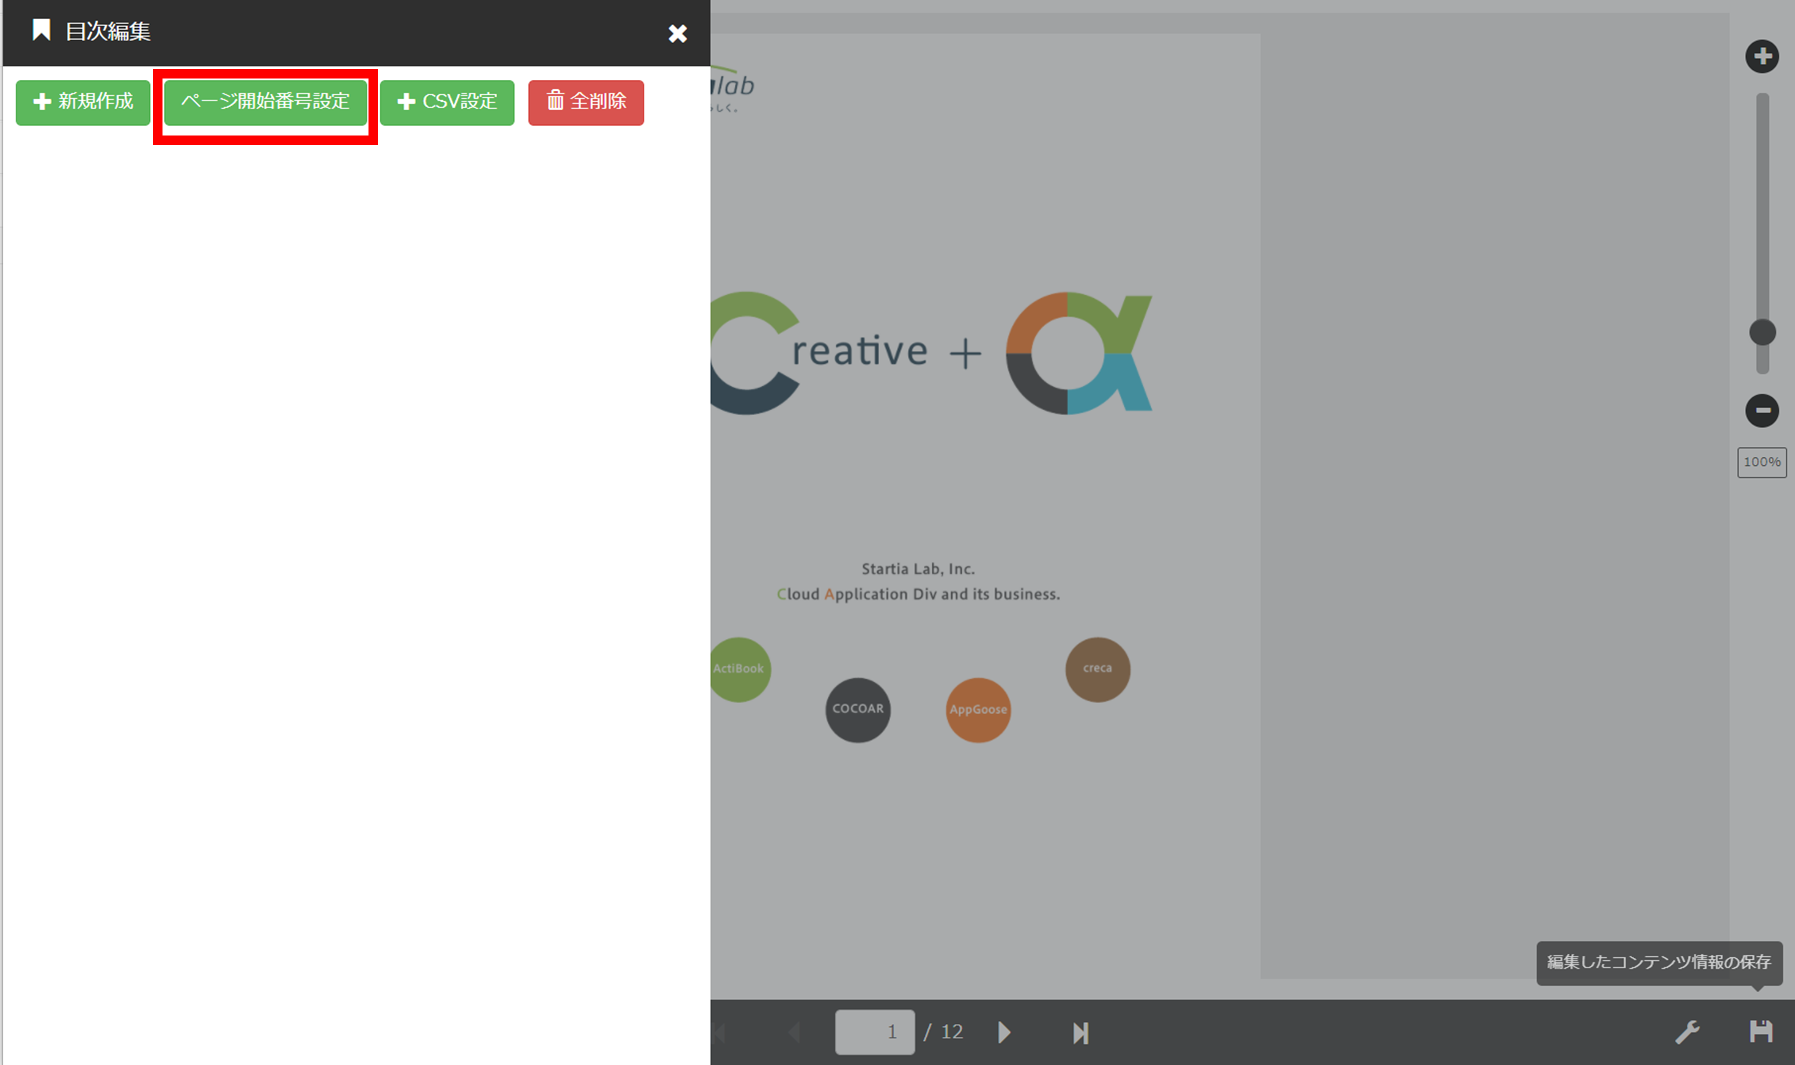Click the page number input field
1795x1065 pixels.
(875, 1032)
